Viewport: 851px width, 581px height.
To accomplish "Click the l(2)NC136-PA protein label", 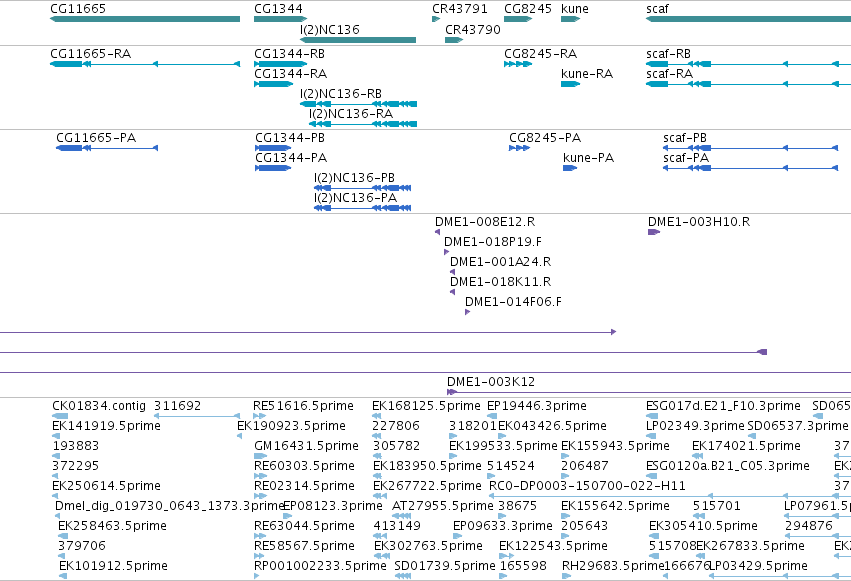I will 355,198.
